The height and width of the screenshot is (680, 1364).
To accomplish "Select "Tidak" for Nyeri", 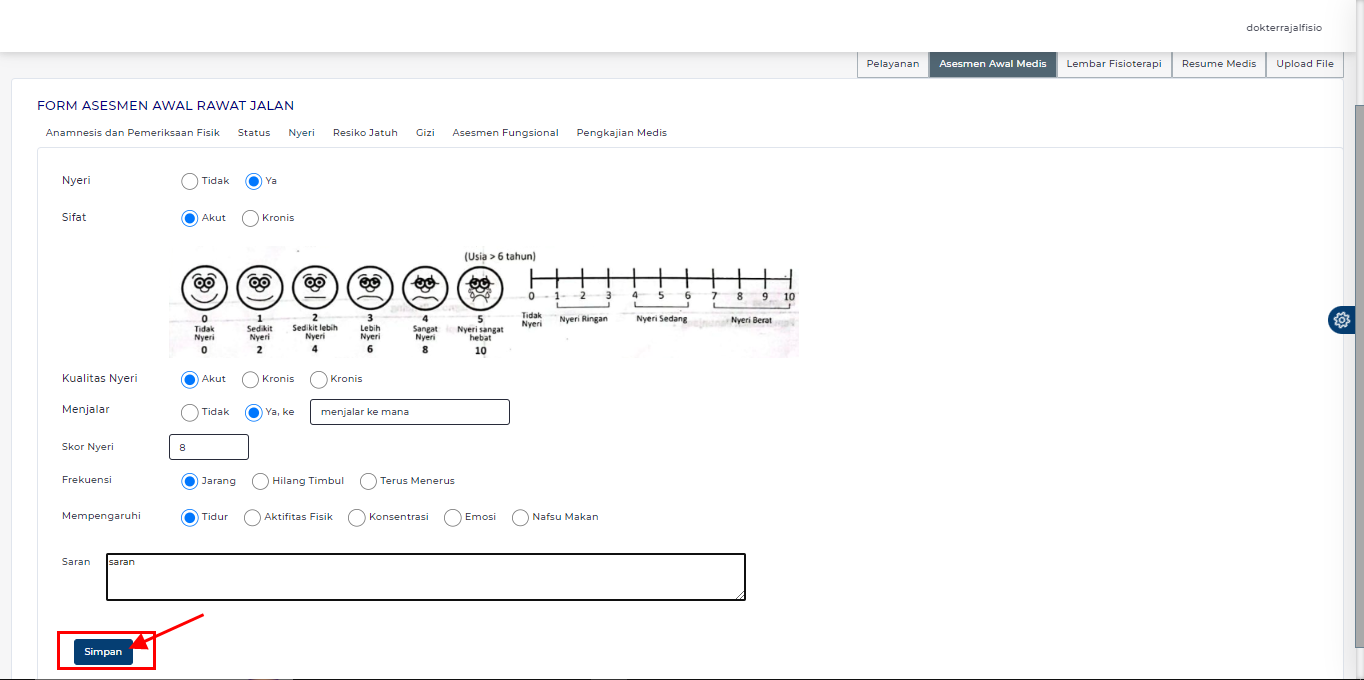I will tap(189, 181).
